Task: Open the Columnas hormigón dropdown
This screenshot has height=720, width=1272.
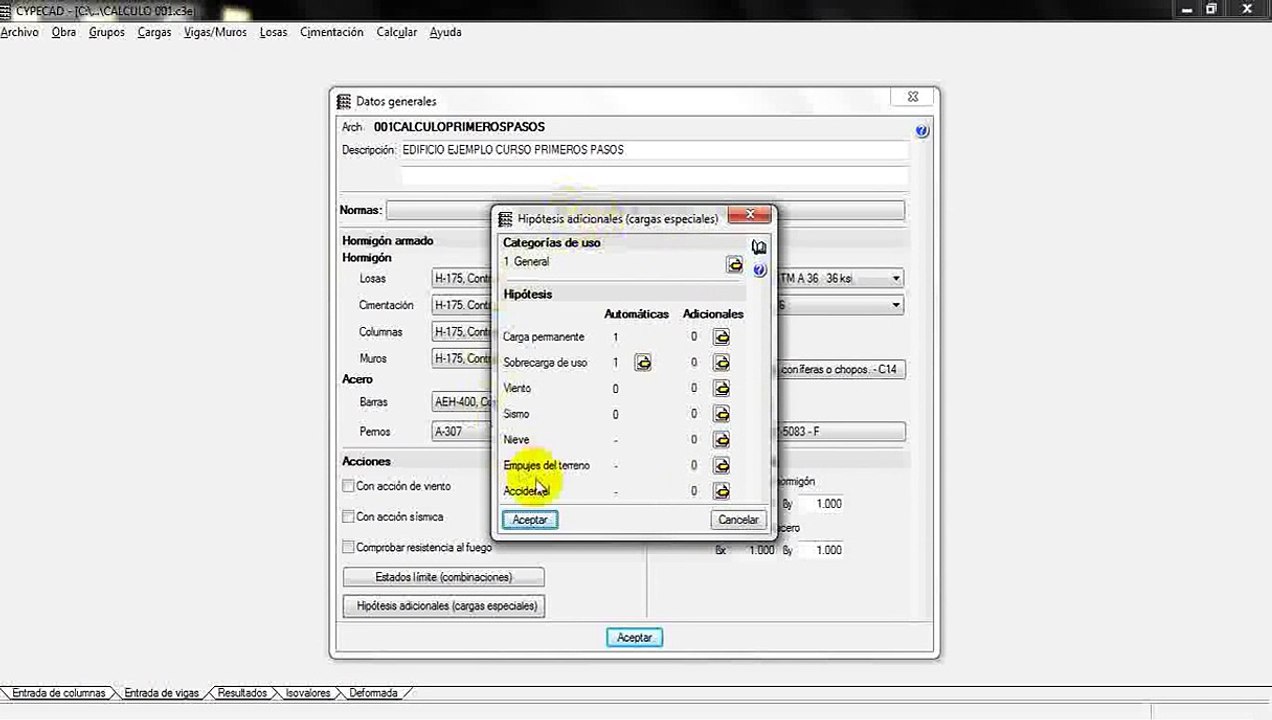Action: (x=462, y=332)
